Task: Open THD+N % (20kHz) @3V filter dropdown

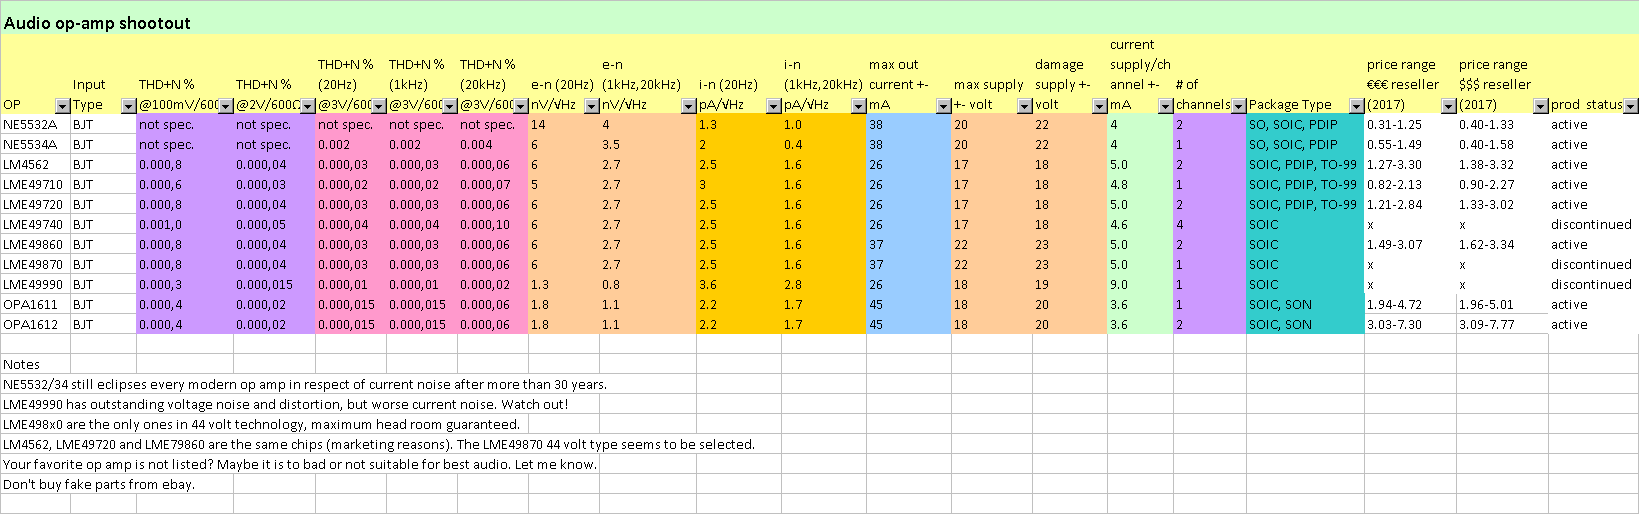Action: point(520,106)
